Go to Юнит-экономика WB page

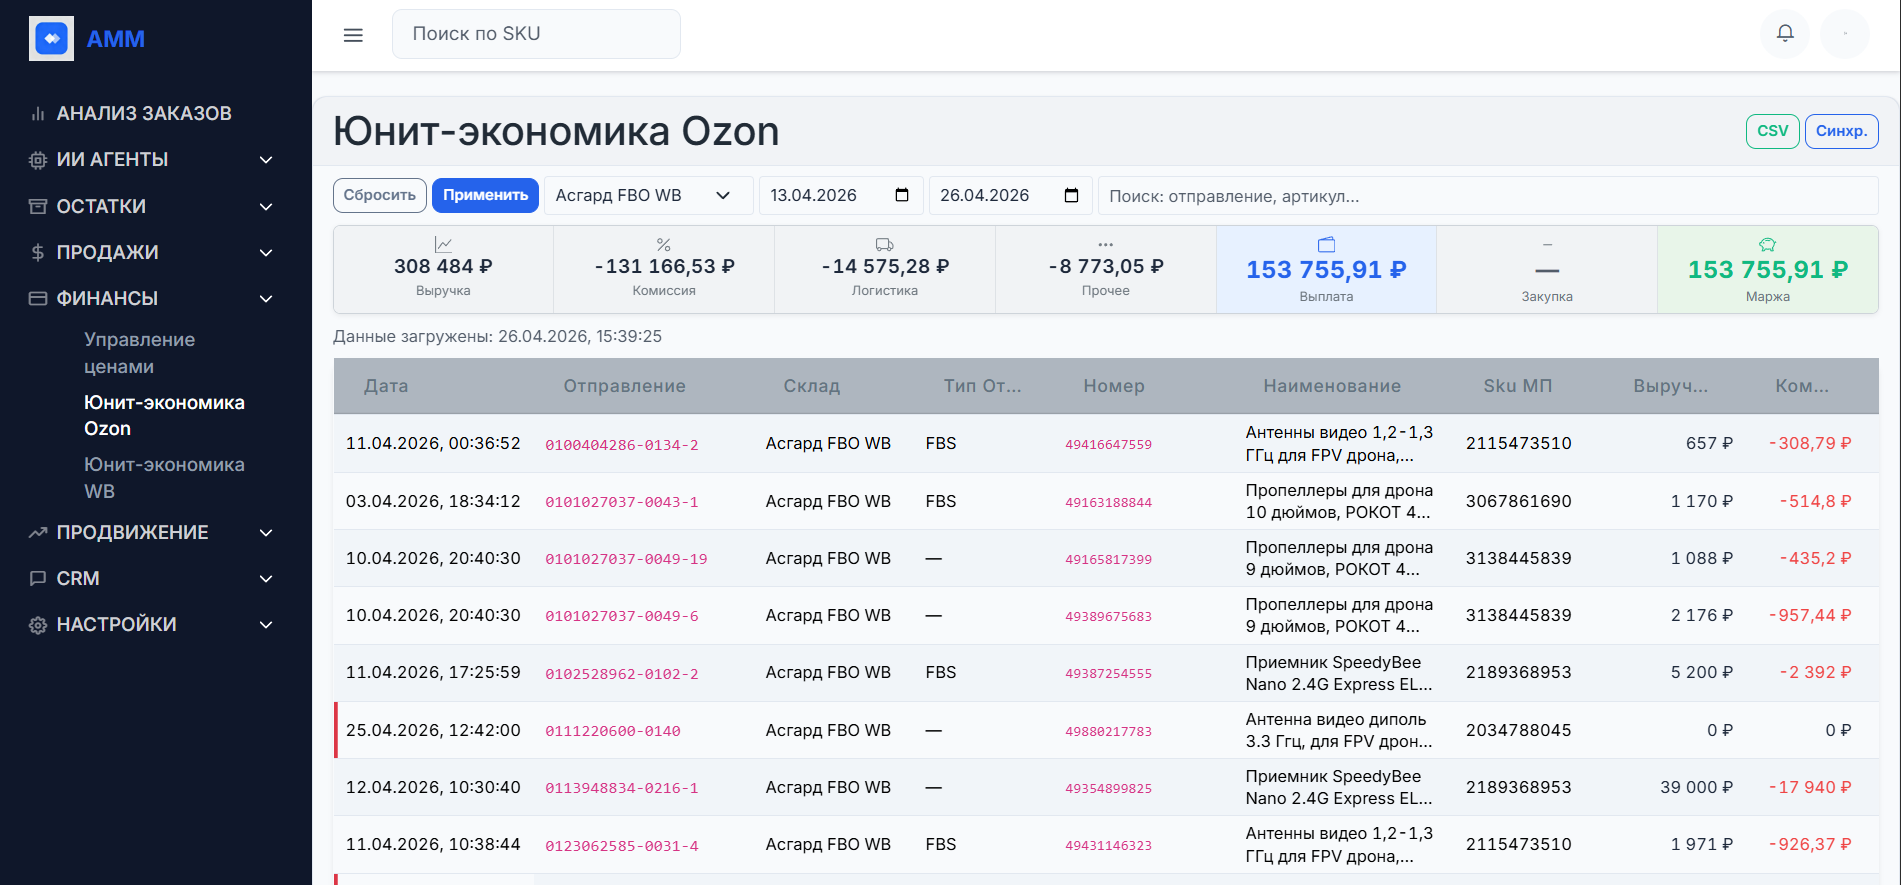click(164, 478)
